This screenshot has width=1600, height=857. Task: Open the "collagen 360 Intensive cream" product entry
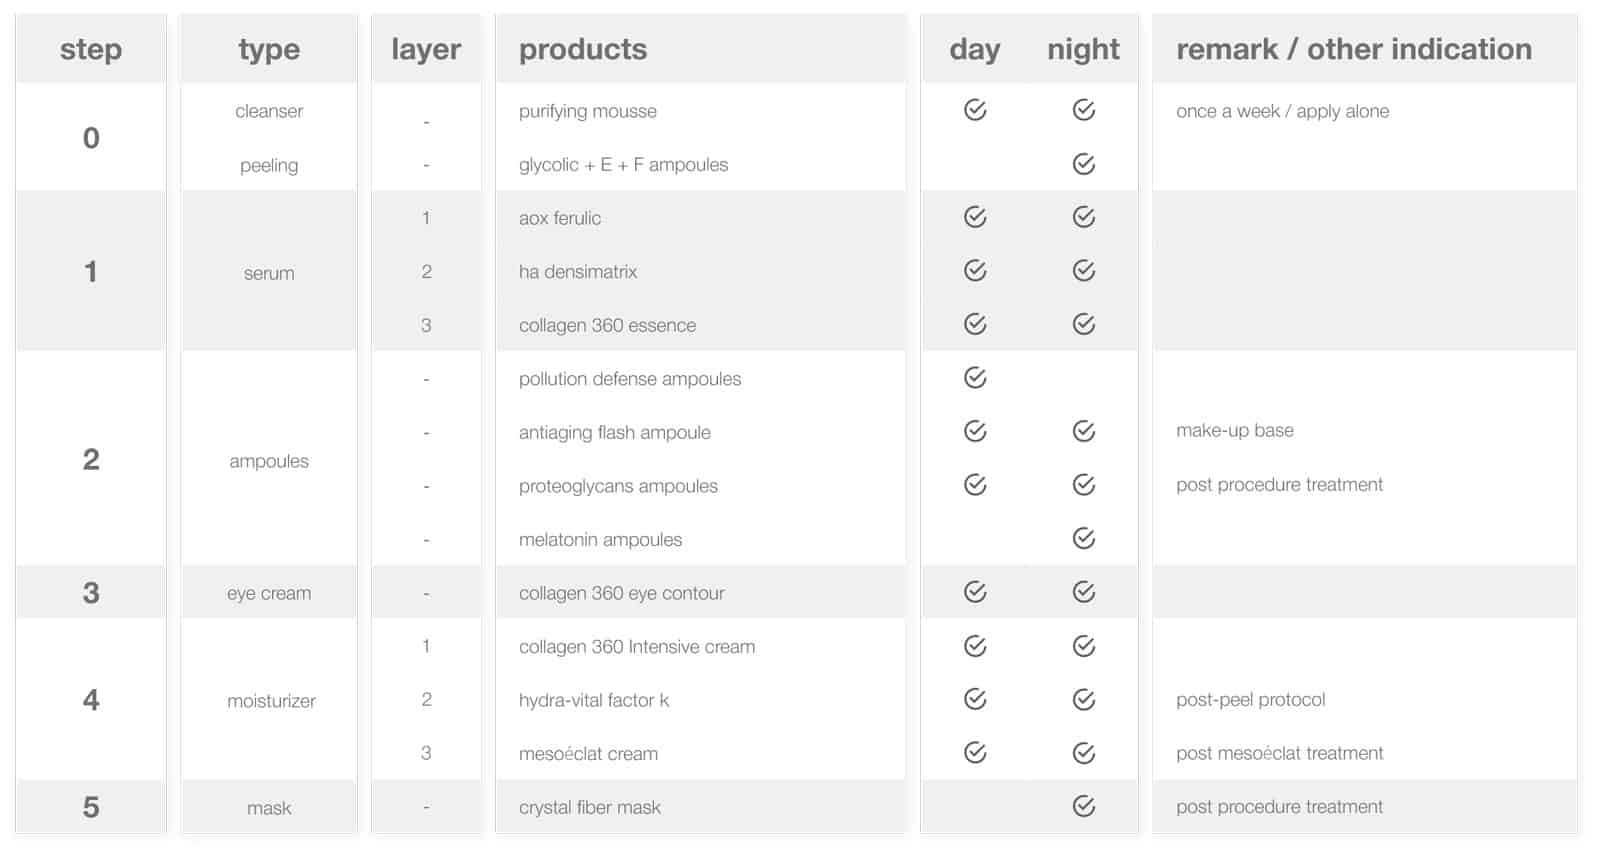tap(636, 647)
